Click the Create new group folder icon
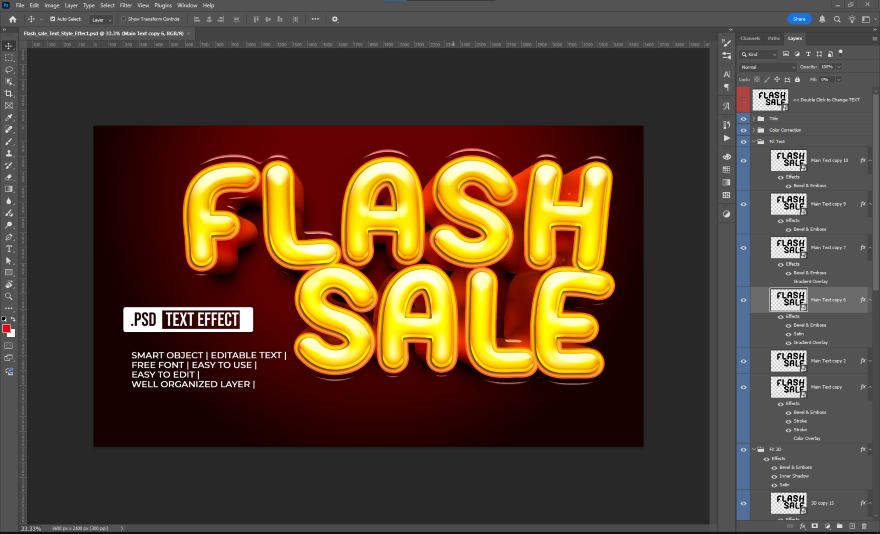Image resolution: width=880 pixels, height=534 pixels. tap(840, 526)
